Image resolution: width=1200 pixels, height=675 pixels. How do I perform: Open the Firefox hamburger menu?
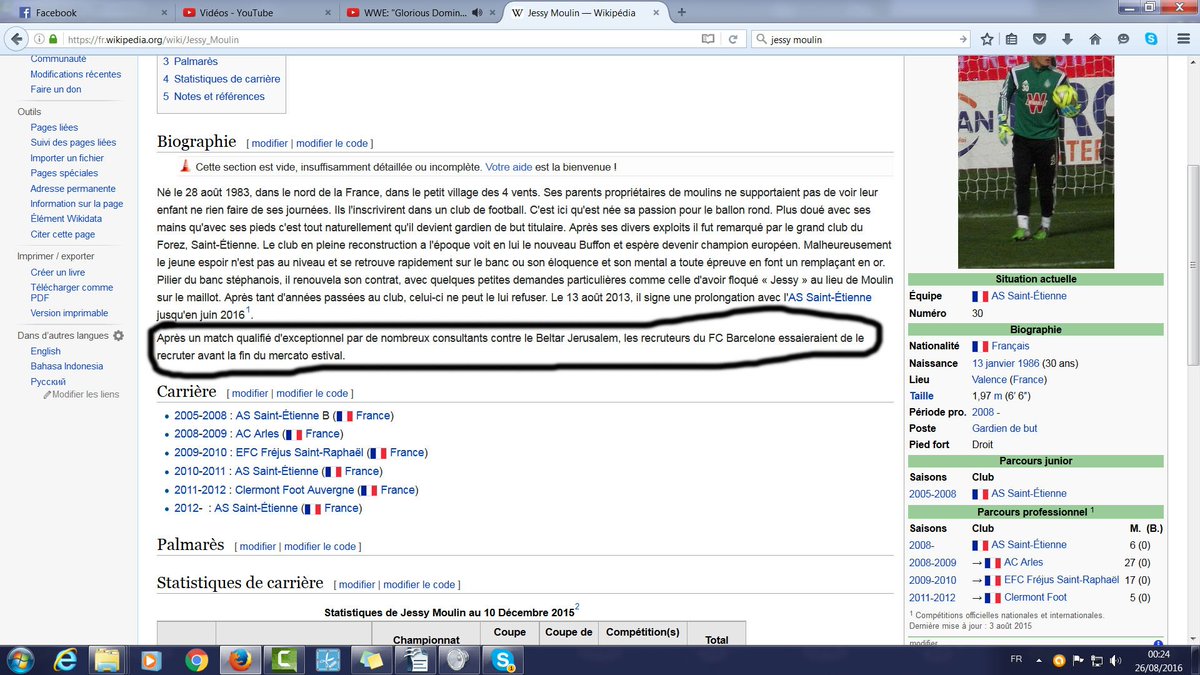1181,39
